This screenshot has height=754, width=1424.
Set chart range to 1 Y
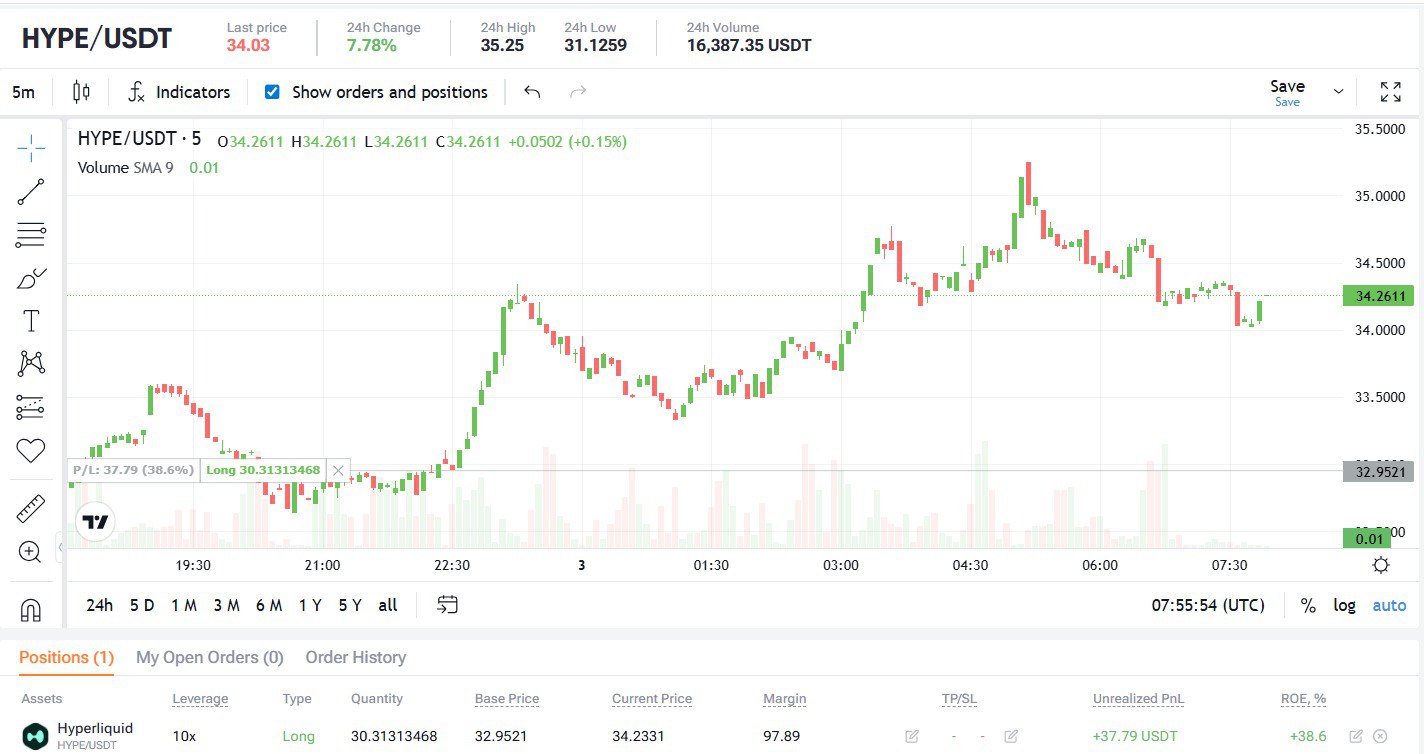pyautogui.click(x=310, y=605)
